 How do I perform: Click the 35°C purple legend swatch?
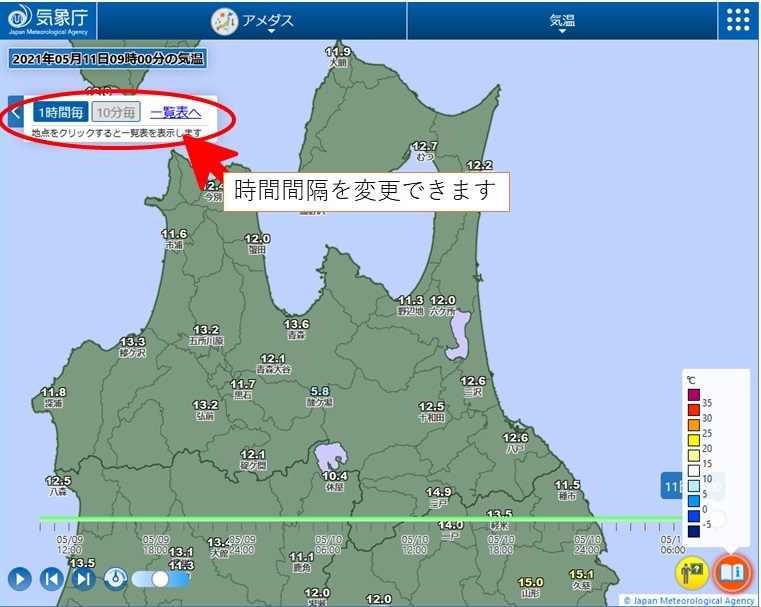(x=694, y=394)
